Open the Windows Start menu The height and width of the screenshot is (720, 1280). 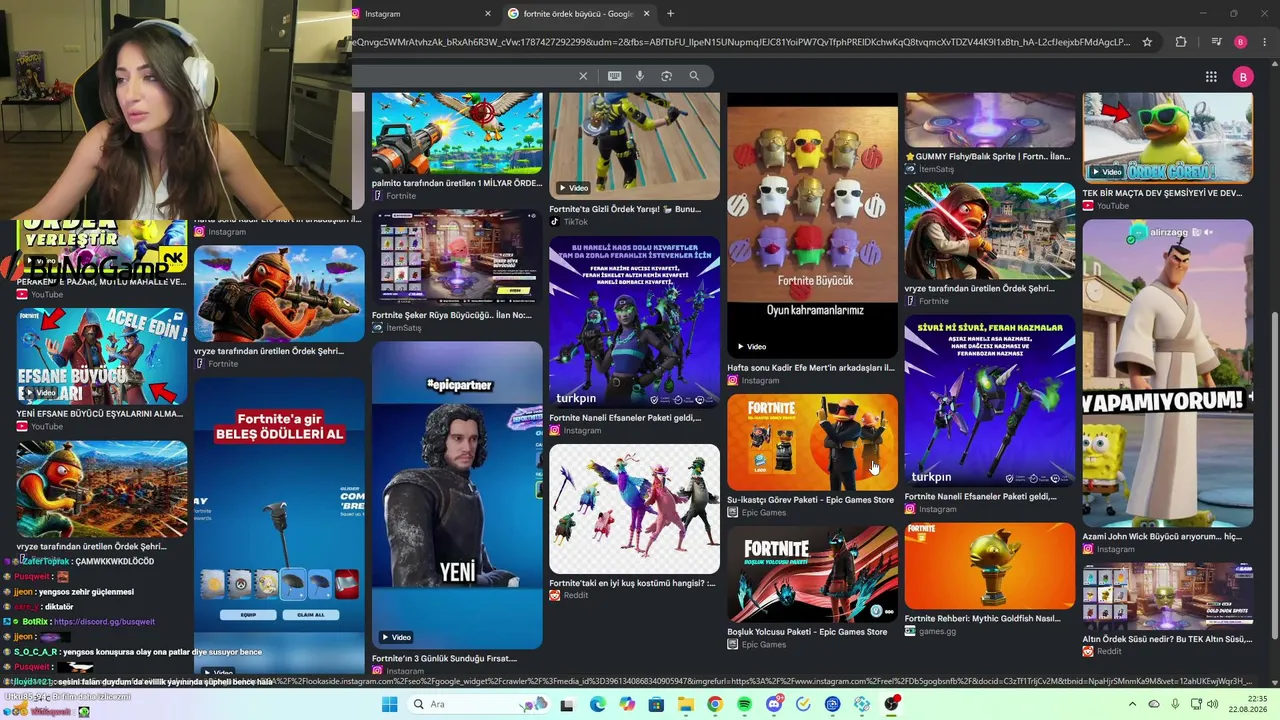tap(390, 704)
